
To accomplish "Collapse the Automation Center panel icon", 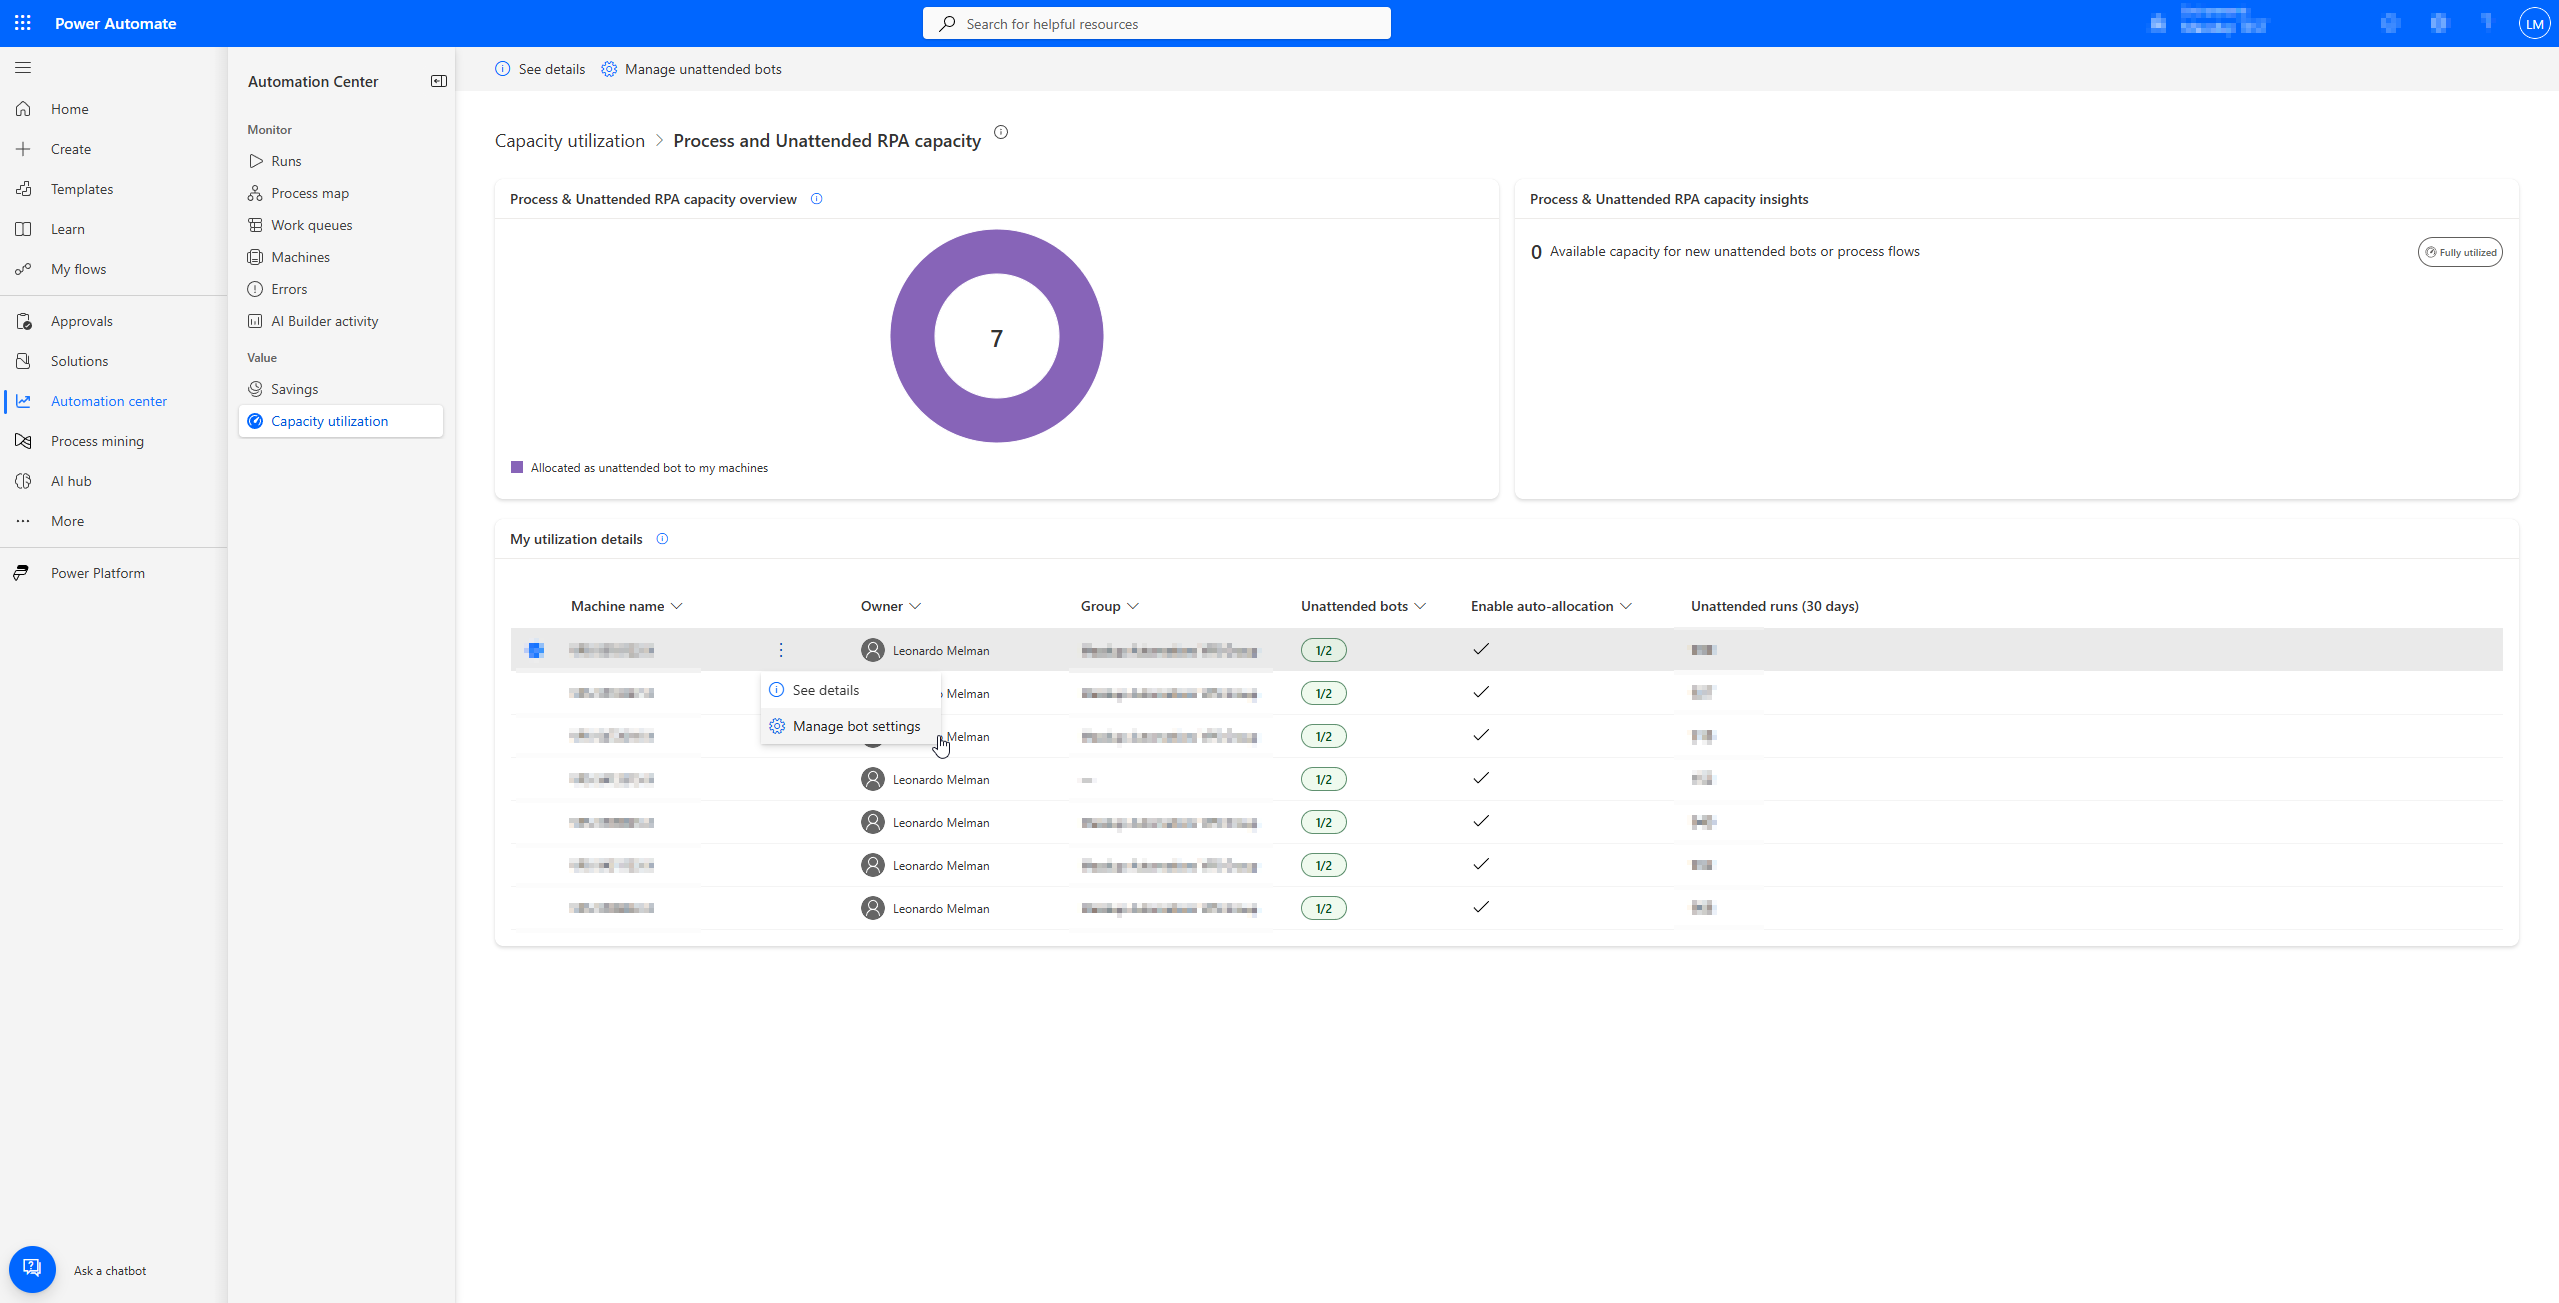I will pyautogui.click(x=438, y=81).
